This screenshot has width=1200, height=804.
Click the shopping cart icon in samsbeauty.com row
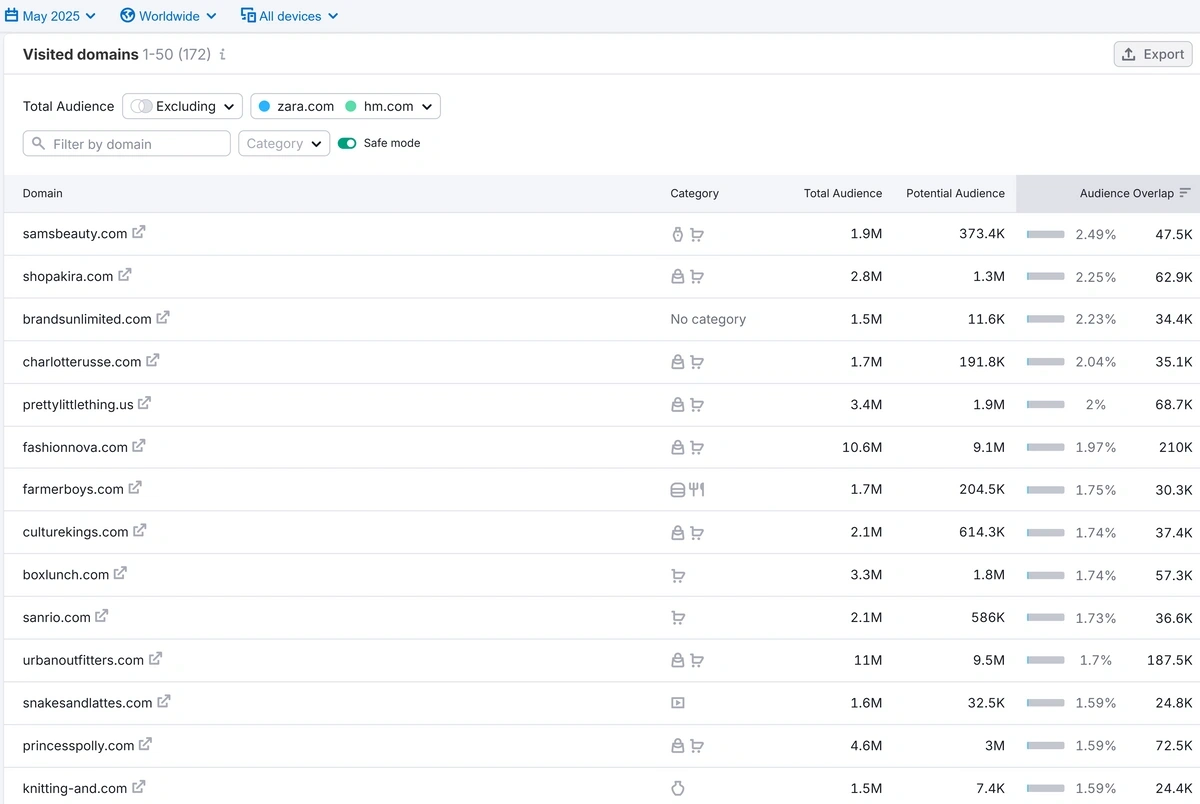[697, 235]
